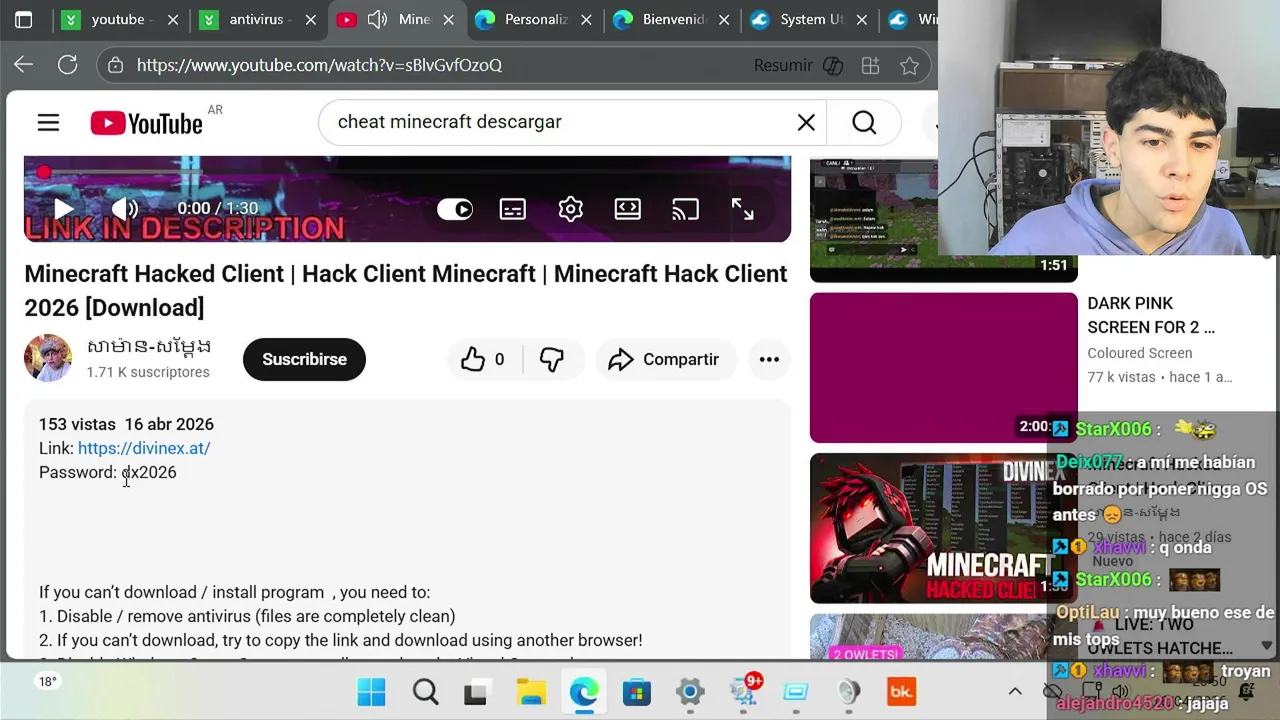
Task: Switch to the 'System Ut' tab
Action: coord(811,19)
